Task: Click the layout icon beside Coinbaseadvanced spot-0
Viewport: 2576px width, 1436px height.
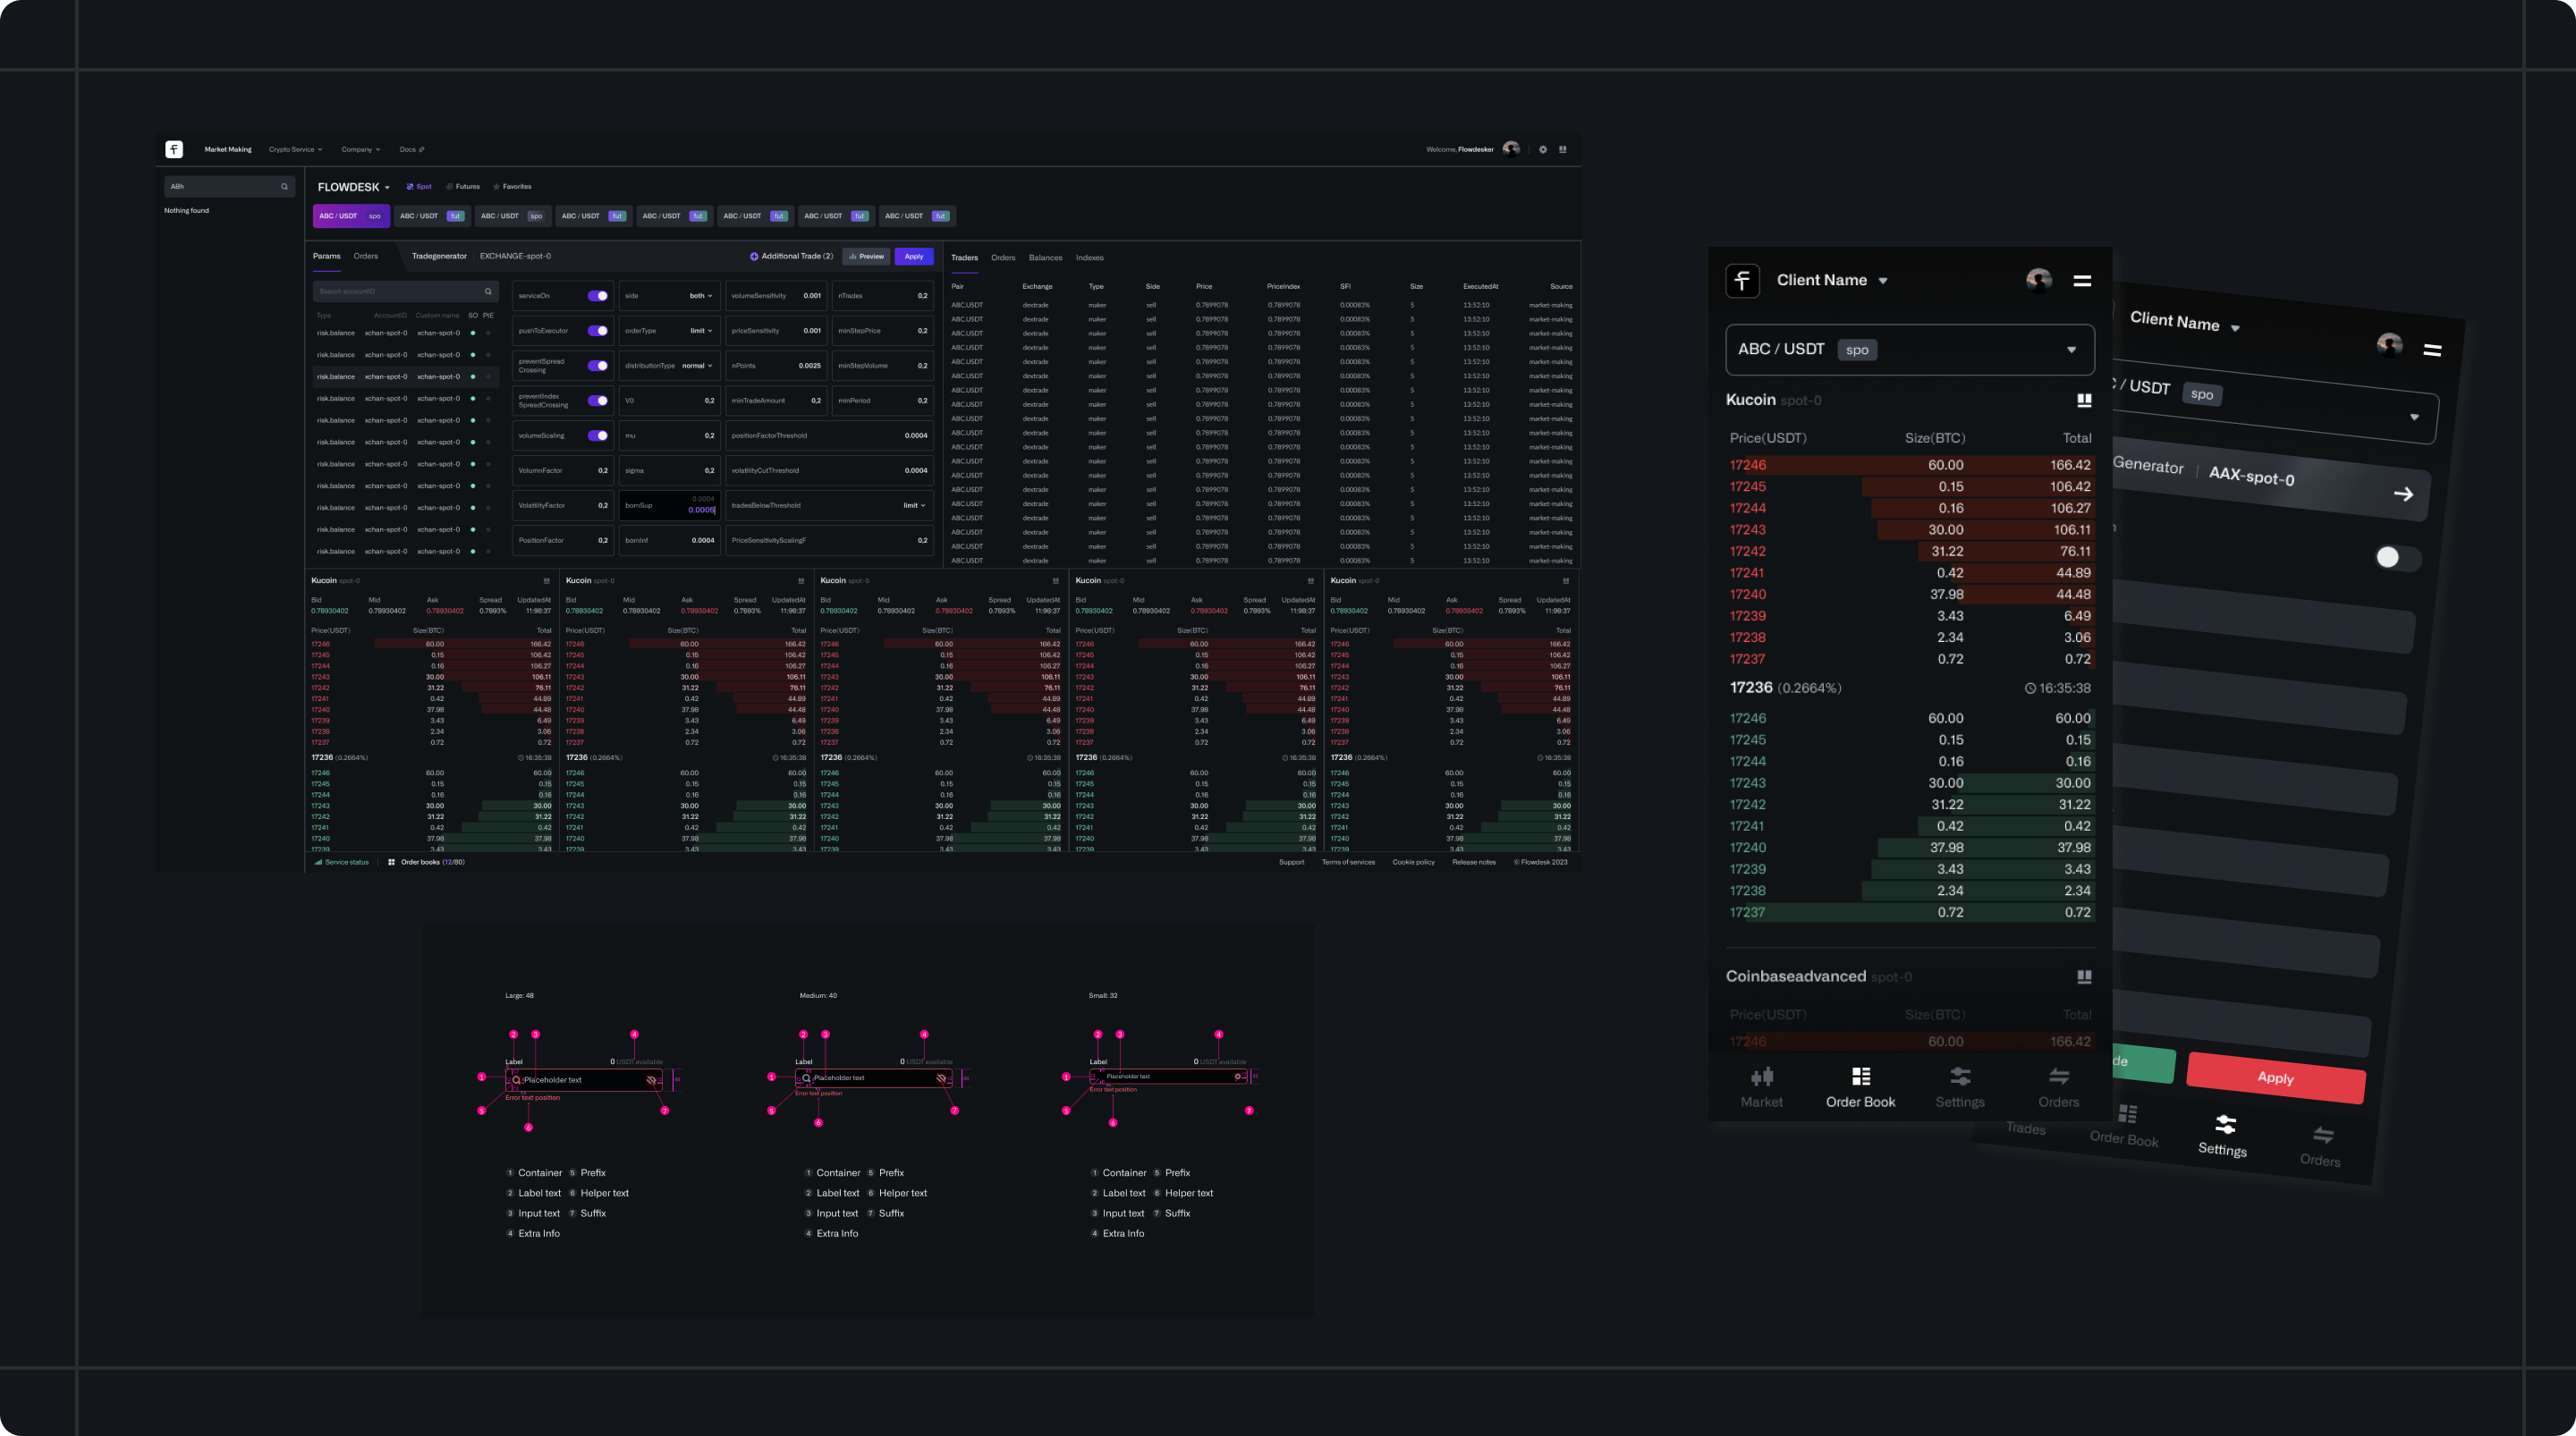Action: point(2084,977)
